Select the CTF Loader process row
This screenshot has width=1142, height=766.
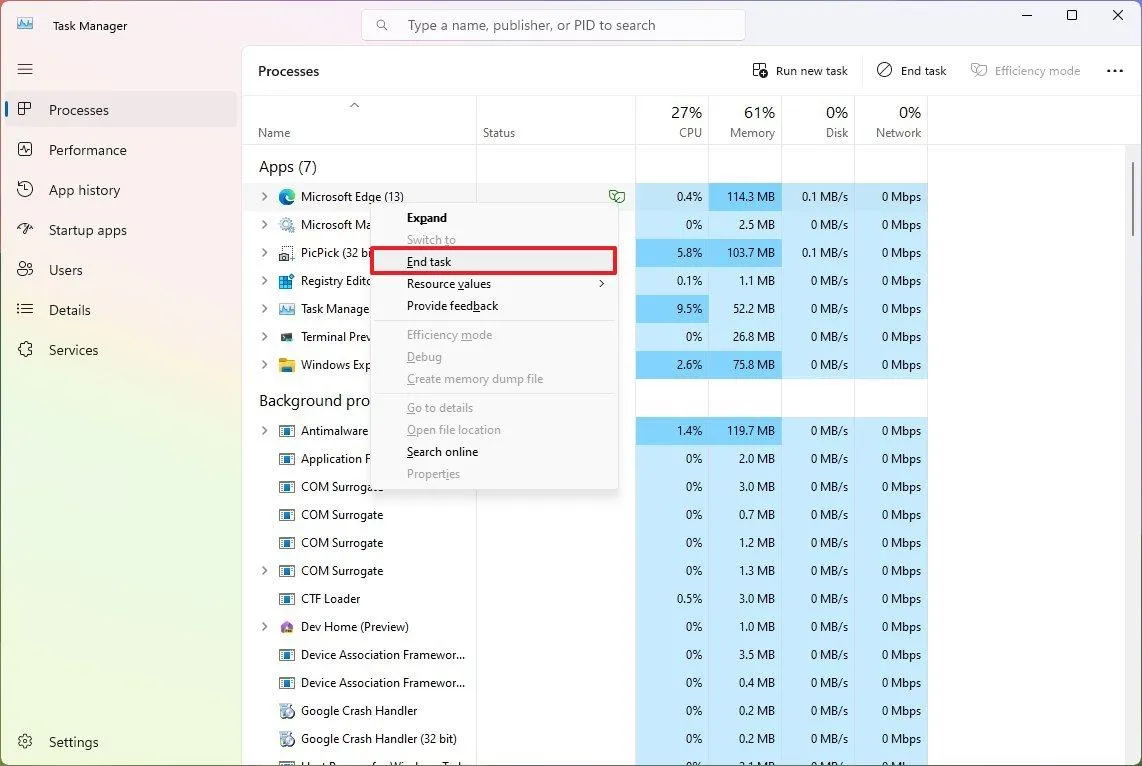click(x=585, y=599)
